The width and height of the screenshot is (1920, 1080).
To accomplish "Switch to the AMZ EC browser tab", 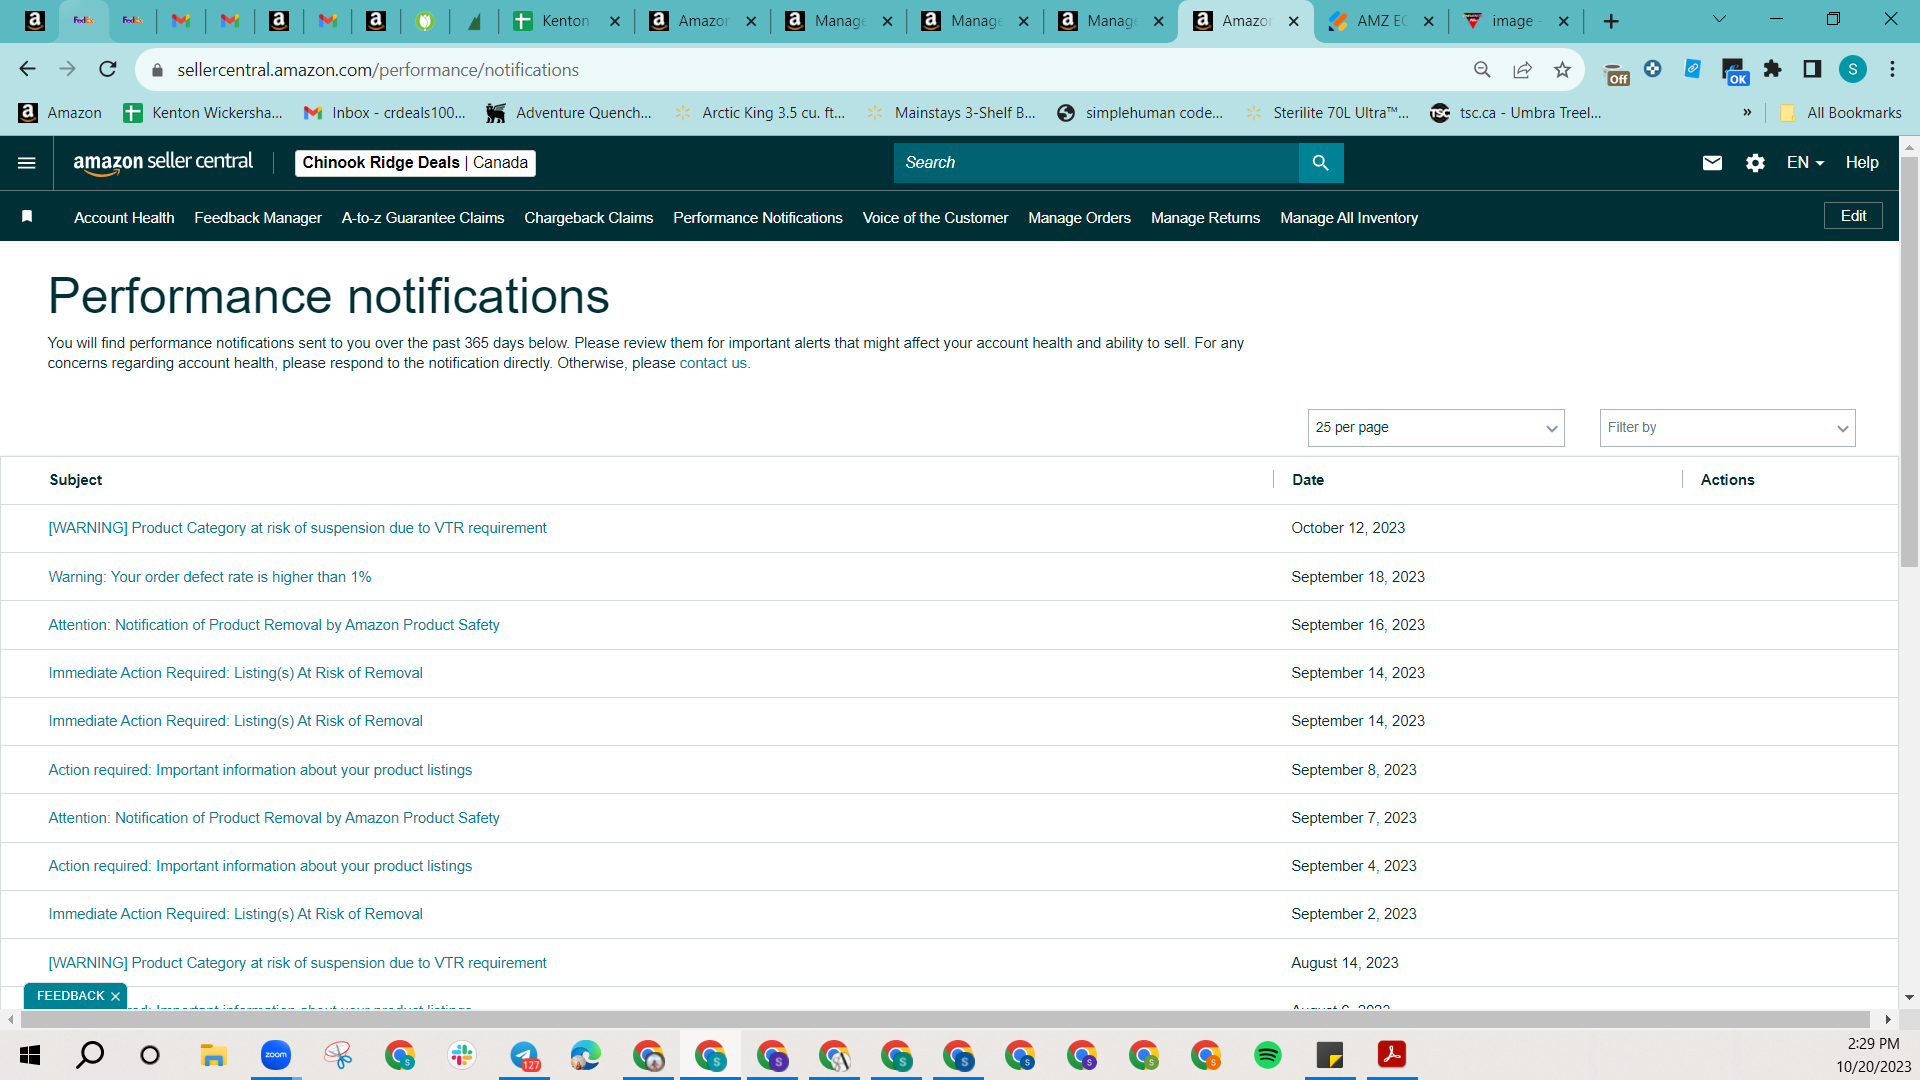I will 1380,21.
